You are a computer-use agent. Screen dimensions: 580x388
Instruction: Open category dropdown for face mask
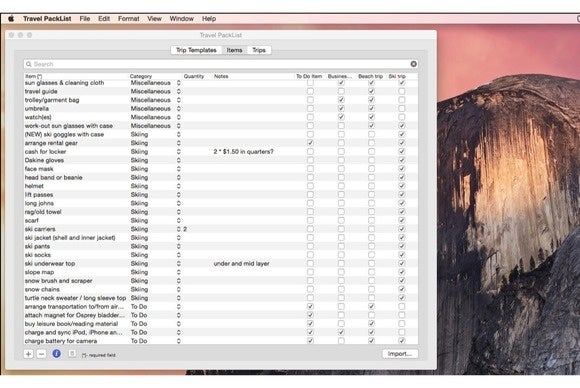pos(179,169)
